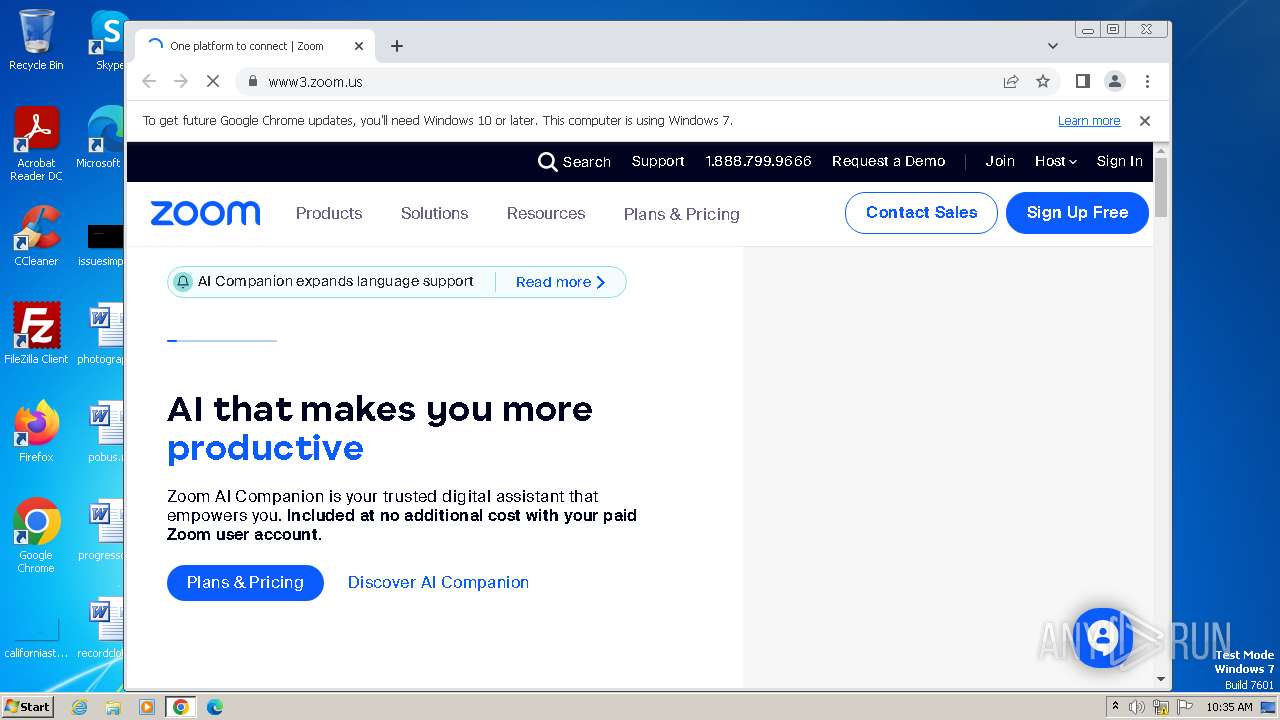This screenshot has height=720, width=1280.
Task: Click Learn more about Chrome updates
Action: (1089, 121)
